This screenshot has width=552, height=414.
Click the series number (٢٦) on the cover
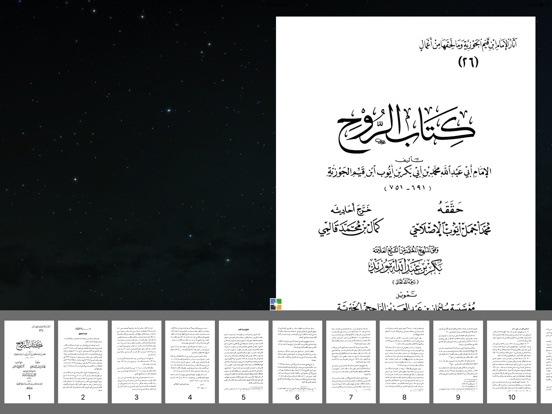468,62
